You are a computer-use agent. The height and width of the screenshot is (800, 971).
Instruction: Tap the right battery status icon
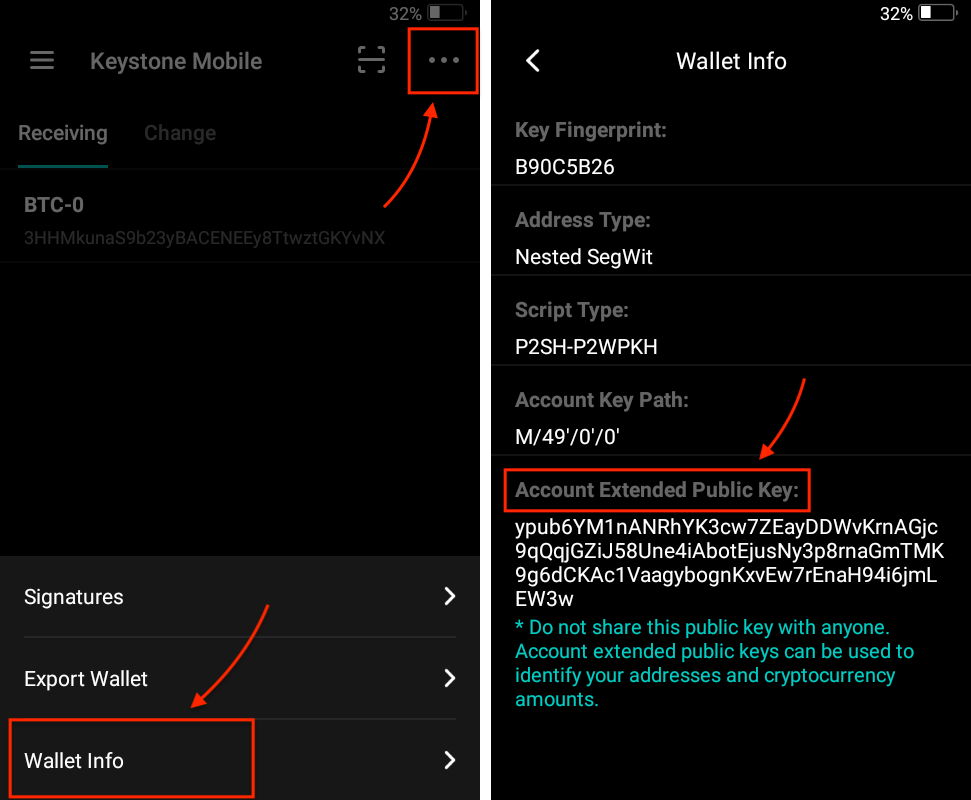coord(937,14)
